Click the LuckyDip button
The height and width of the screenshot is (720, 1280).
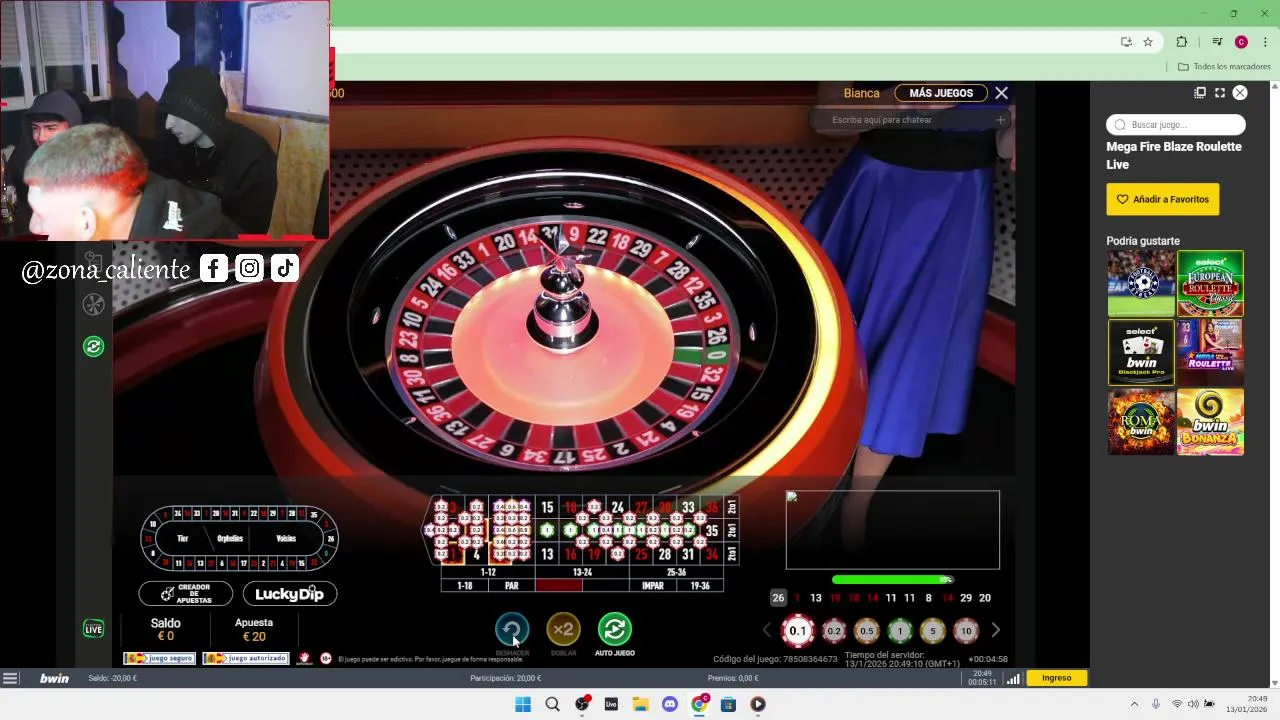pyautogui.click(x=290, y=594)
